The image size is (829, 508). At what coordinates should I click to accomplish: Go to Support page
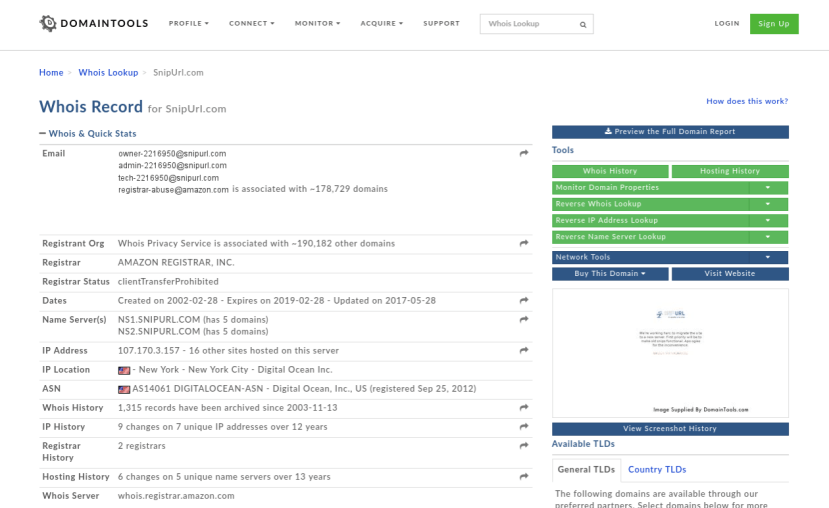click(x=441, y=23)
